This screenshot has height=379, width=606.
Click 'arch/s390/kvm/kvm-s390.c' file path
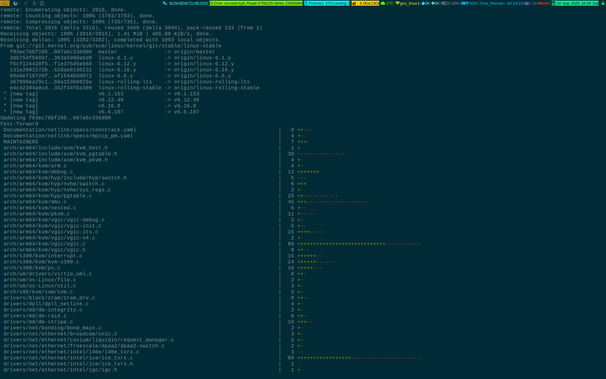(41, 262)
